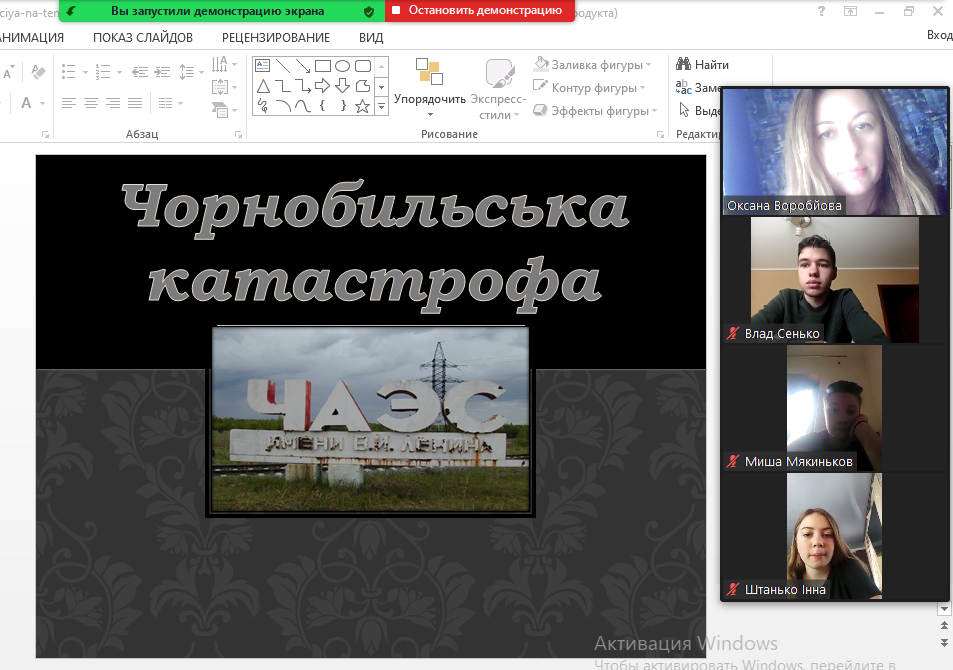This screenshot has height=670, width=953.
Task: Toggle align text left
Action: point(69,103)
